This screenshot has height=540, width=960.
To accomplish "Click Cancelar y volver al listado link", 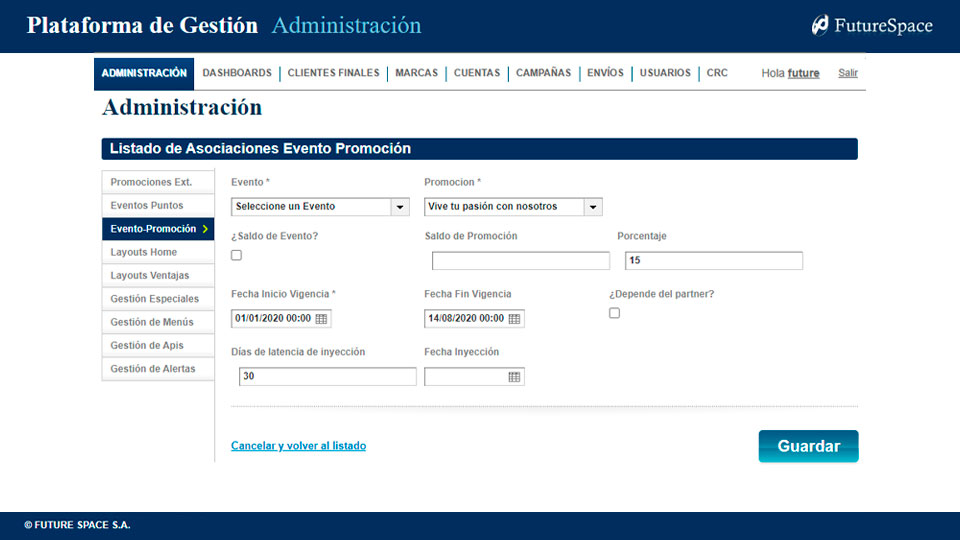I will tap(298, 446).
